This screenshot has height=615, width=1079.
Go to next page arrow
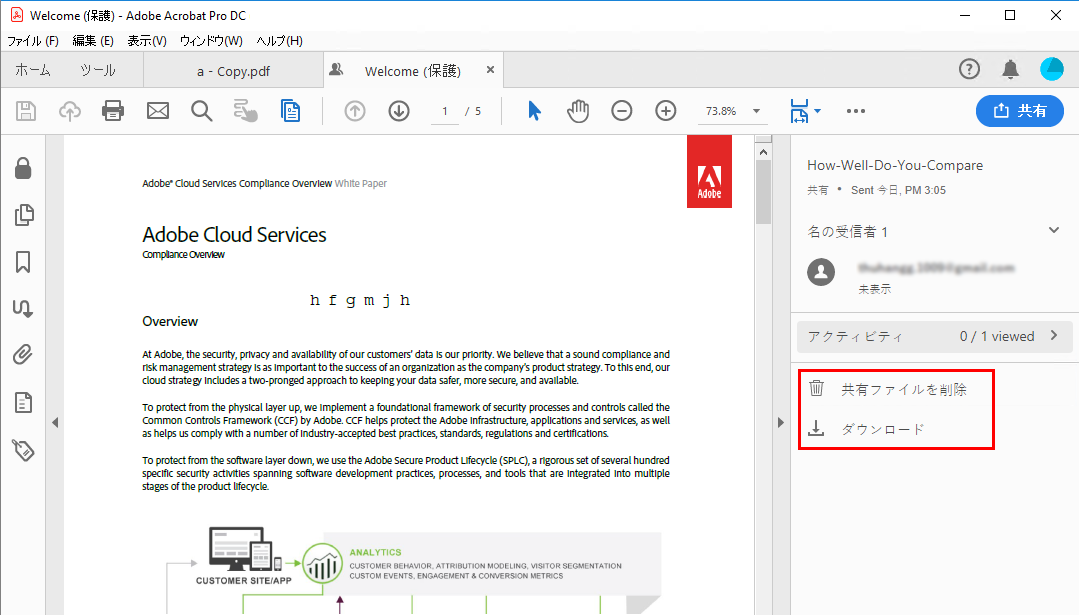(399, 111)
